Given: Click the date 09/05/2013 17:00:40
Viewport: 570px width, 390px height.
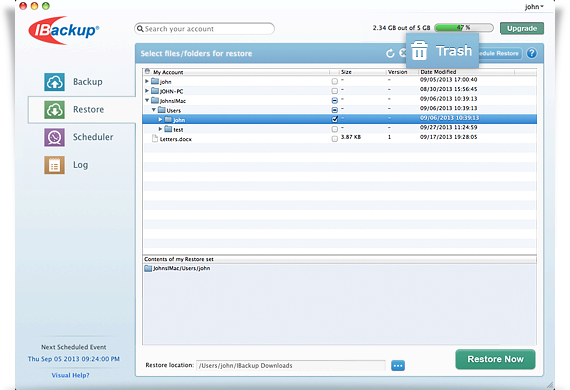Looking at the screenshot, I should [x=449, y=80].
